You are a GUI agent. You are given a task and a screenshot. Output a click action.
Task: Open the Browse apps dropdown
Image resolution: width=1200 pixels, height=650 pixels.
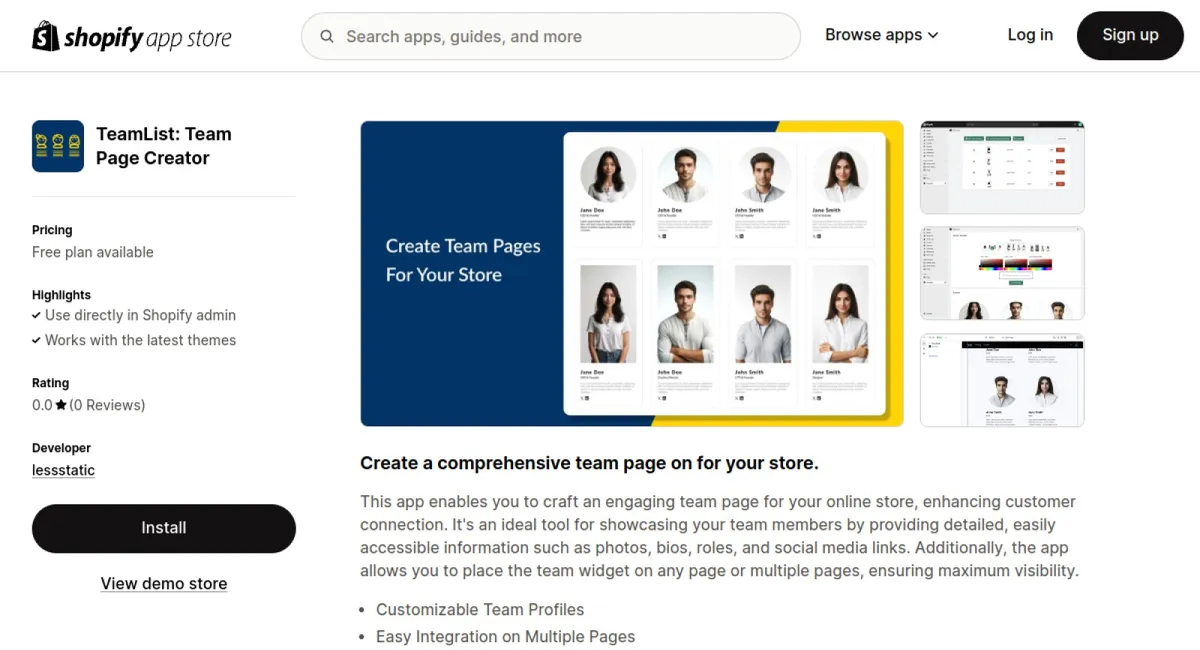[x=874, y=34]
